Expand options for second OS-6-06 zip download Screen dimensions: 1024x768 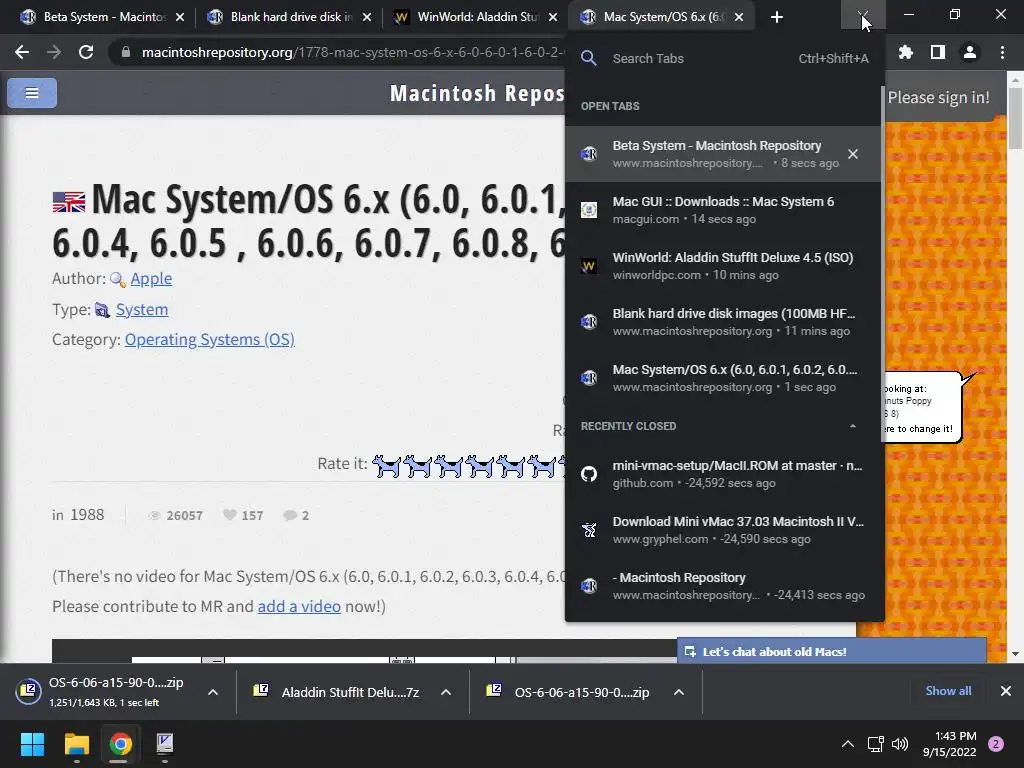pyautogui.click(x=679, y=692)
